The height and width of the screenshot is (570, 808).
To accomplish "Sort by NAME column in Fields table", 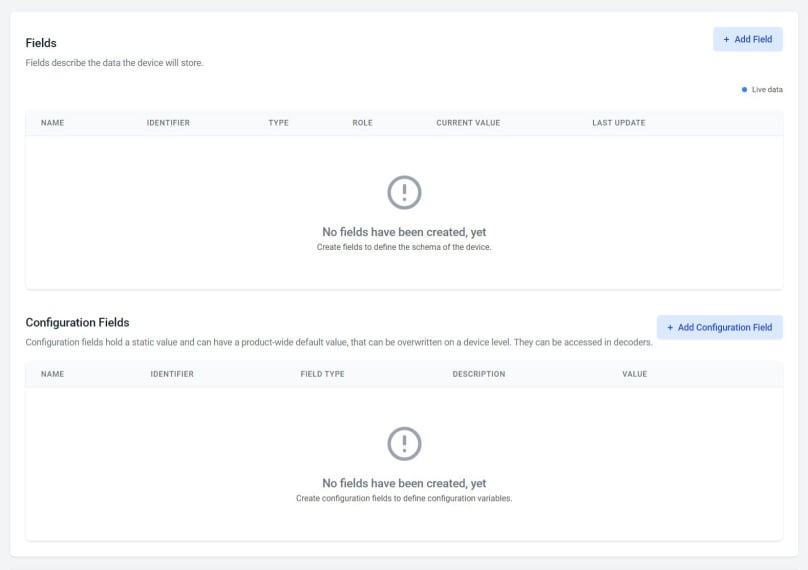I will coord(53,123).
